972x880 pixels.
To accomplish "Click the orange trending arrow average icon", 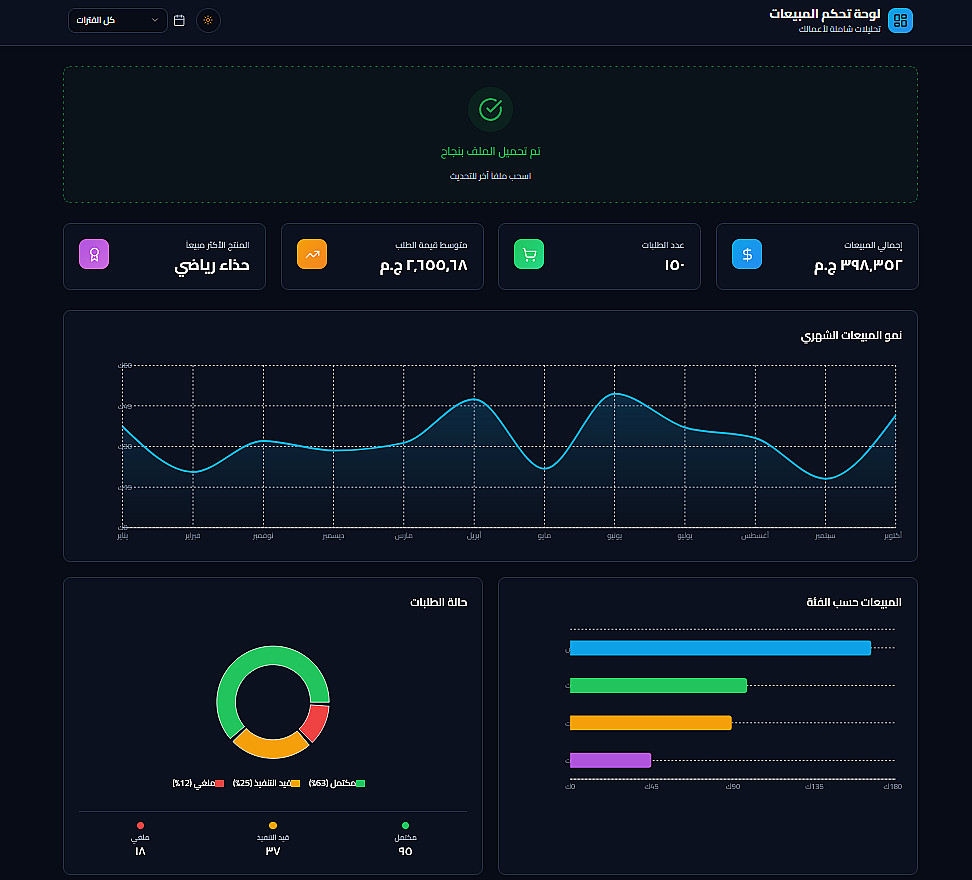I will 312,254.
